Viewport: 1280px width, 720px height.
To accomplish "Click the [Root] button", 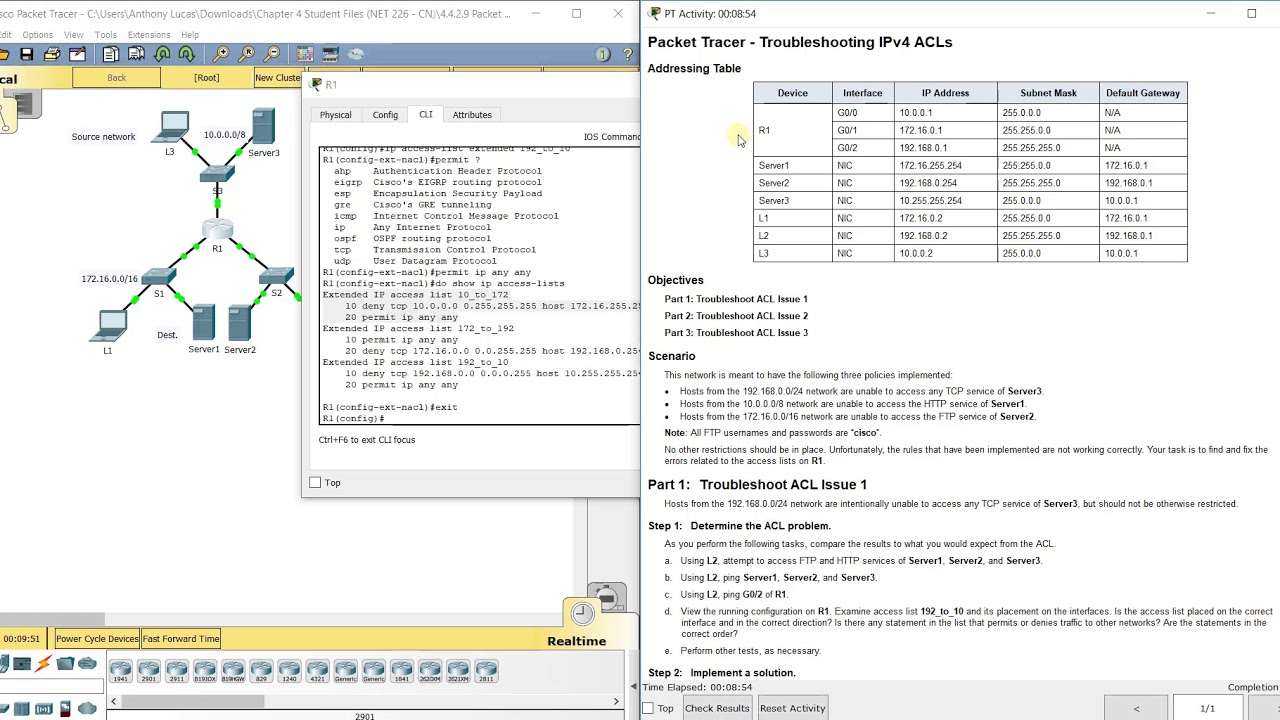I will [x=206, y=78].
